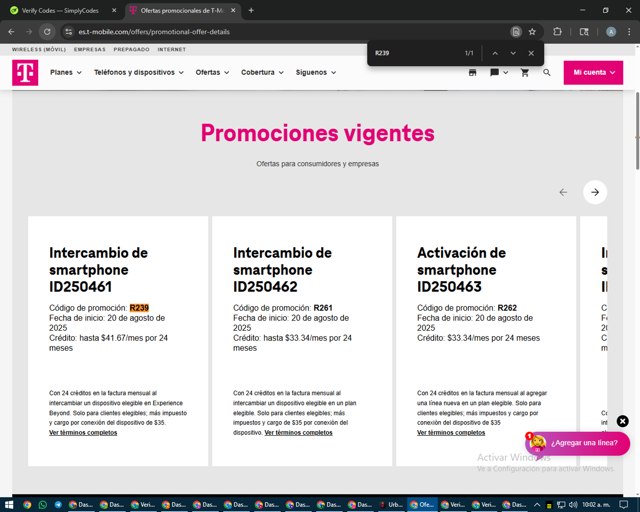Click the site search magnifier icon
The image size is (640, 512).
tap(547, 73)
